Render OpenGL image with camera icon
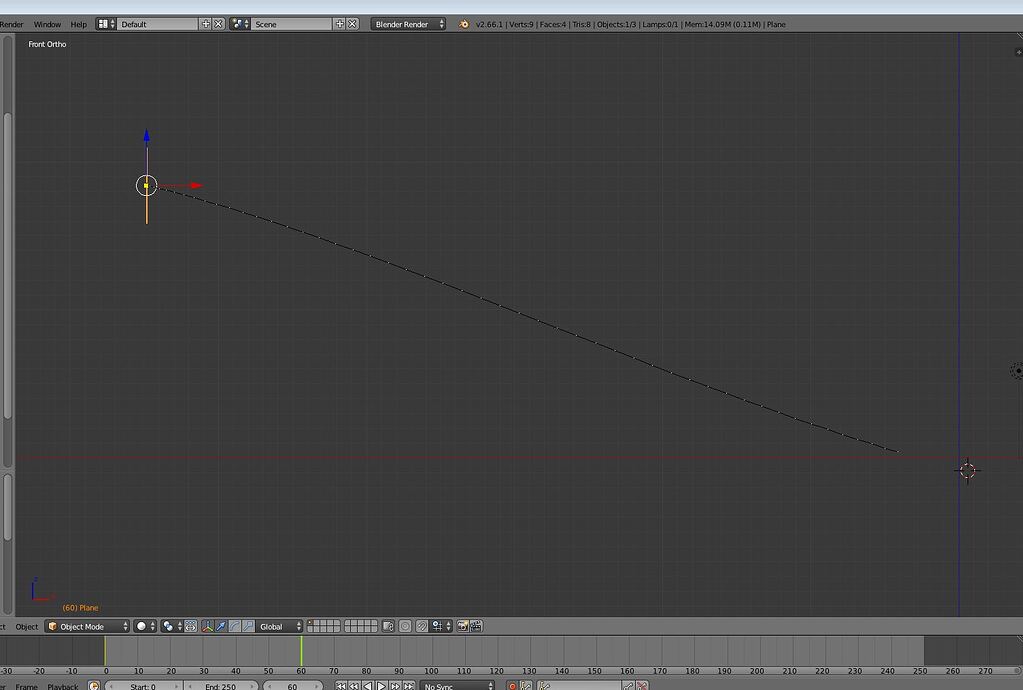This screenshot has height=690, width=1023. [463, 627]
